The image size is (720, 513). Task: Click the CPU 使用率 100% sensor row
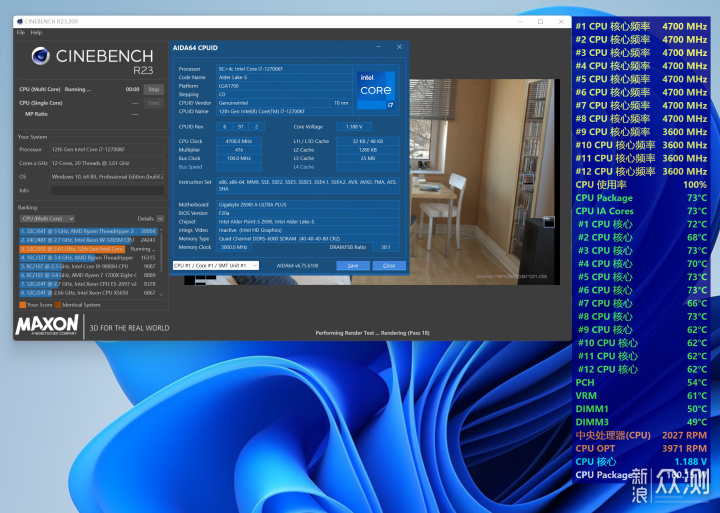click(641, 185)
